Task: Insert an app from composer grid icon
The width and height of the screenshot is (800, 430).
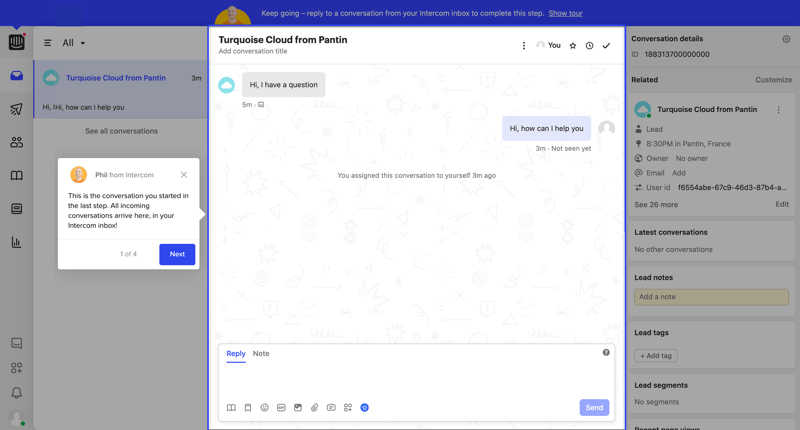Action: pyautogui.click(x=348, y=408)
